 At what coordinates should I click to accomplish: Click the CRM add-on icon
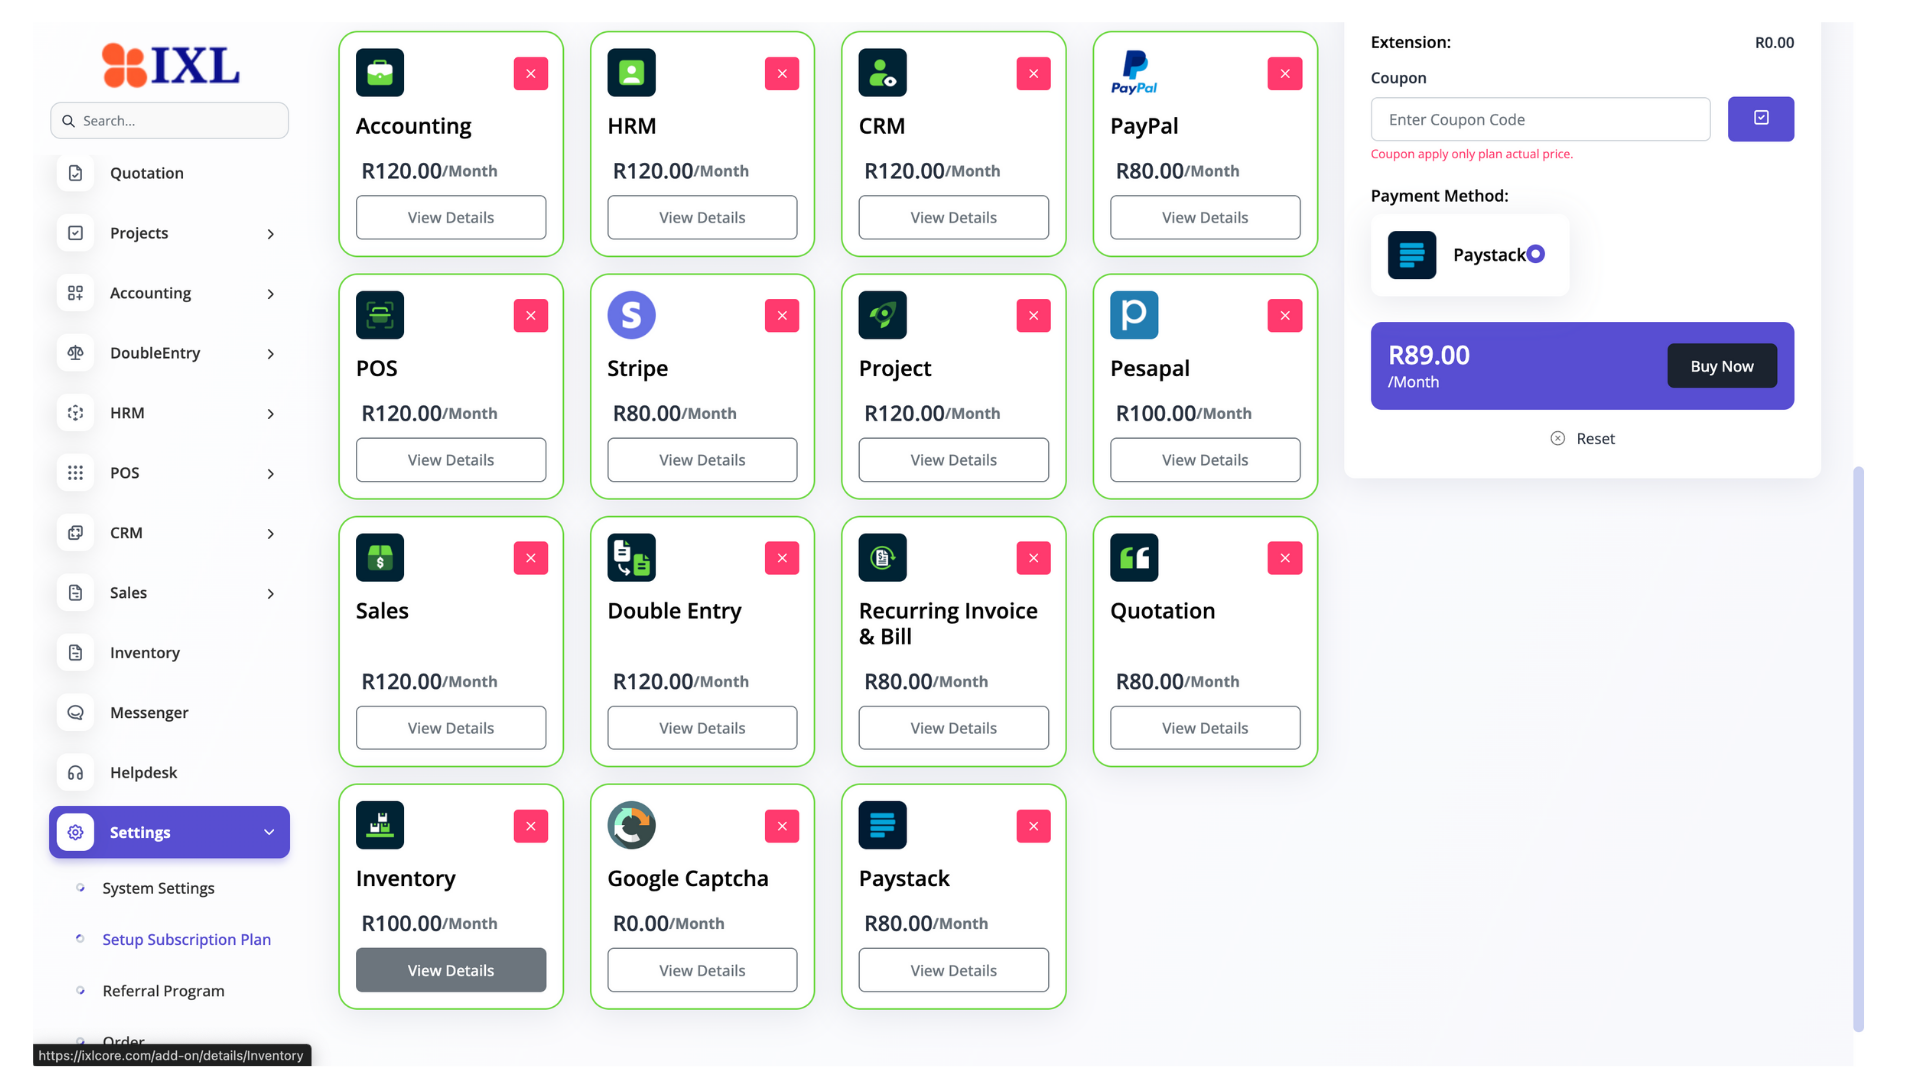[x=882, y=73]
